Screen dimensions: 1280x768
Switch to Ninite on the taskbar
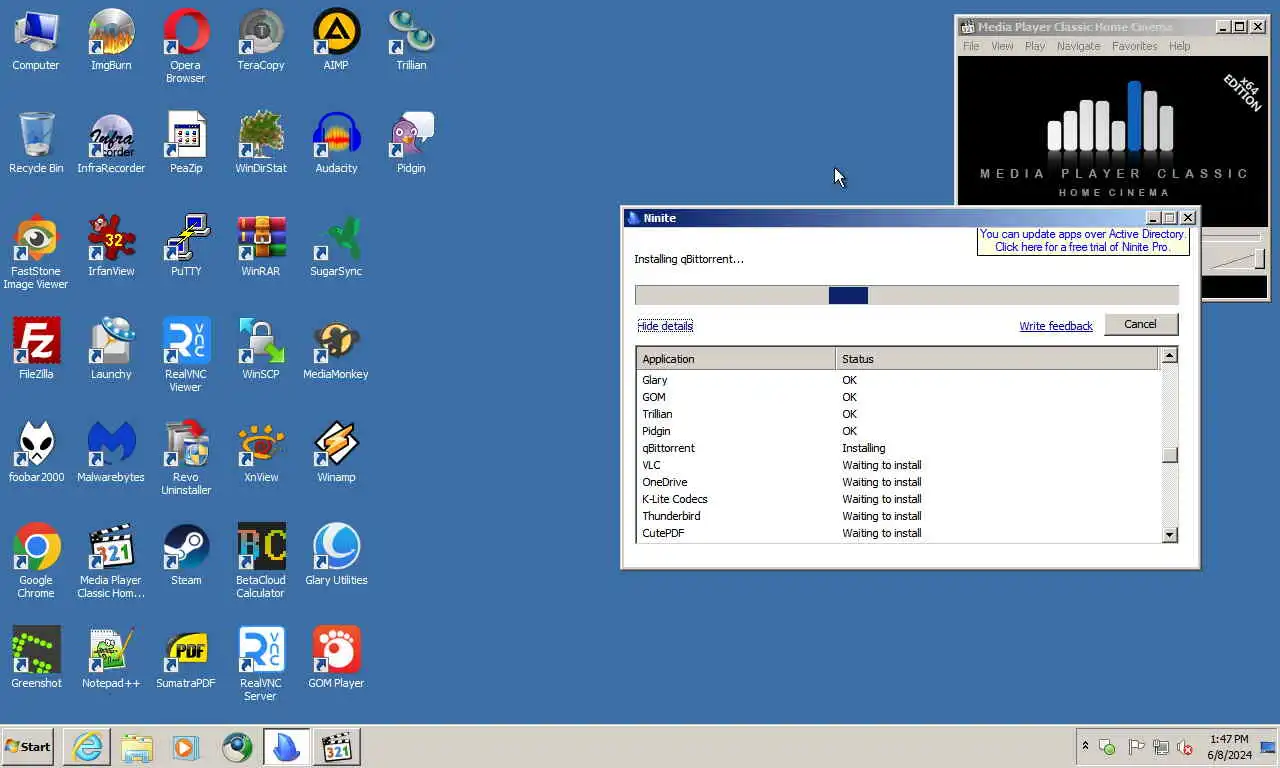click(286, 747)
